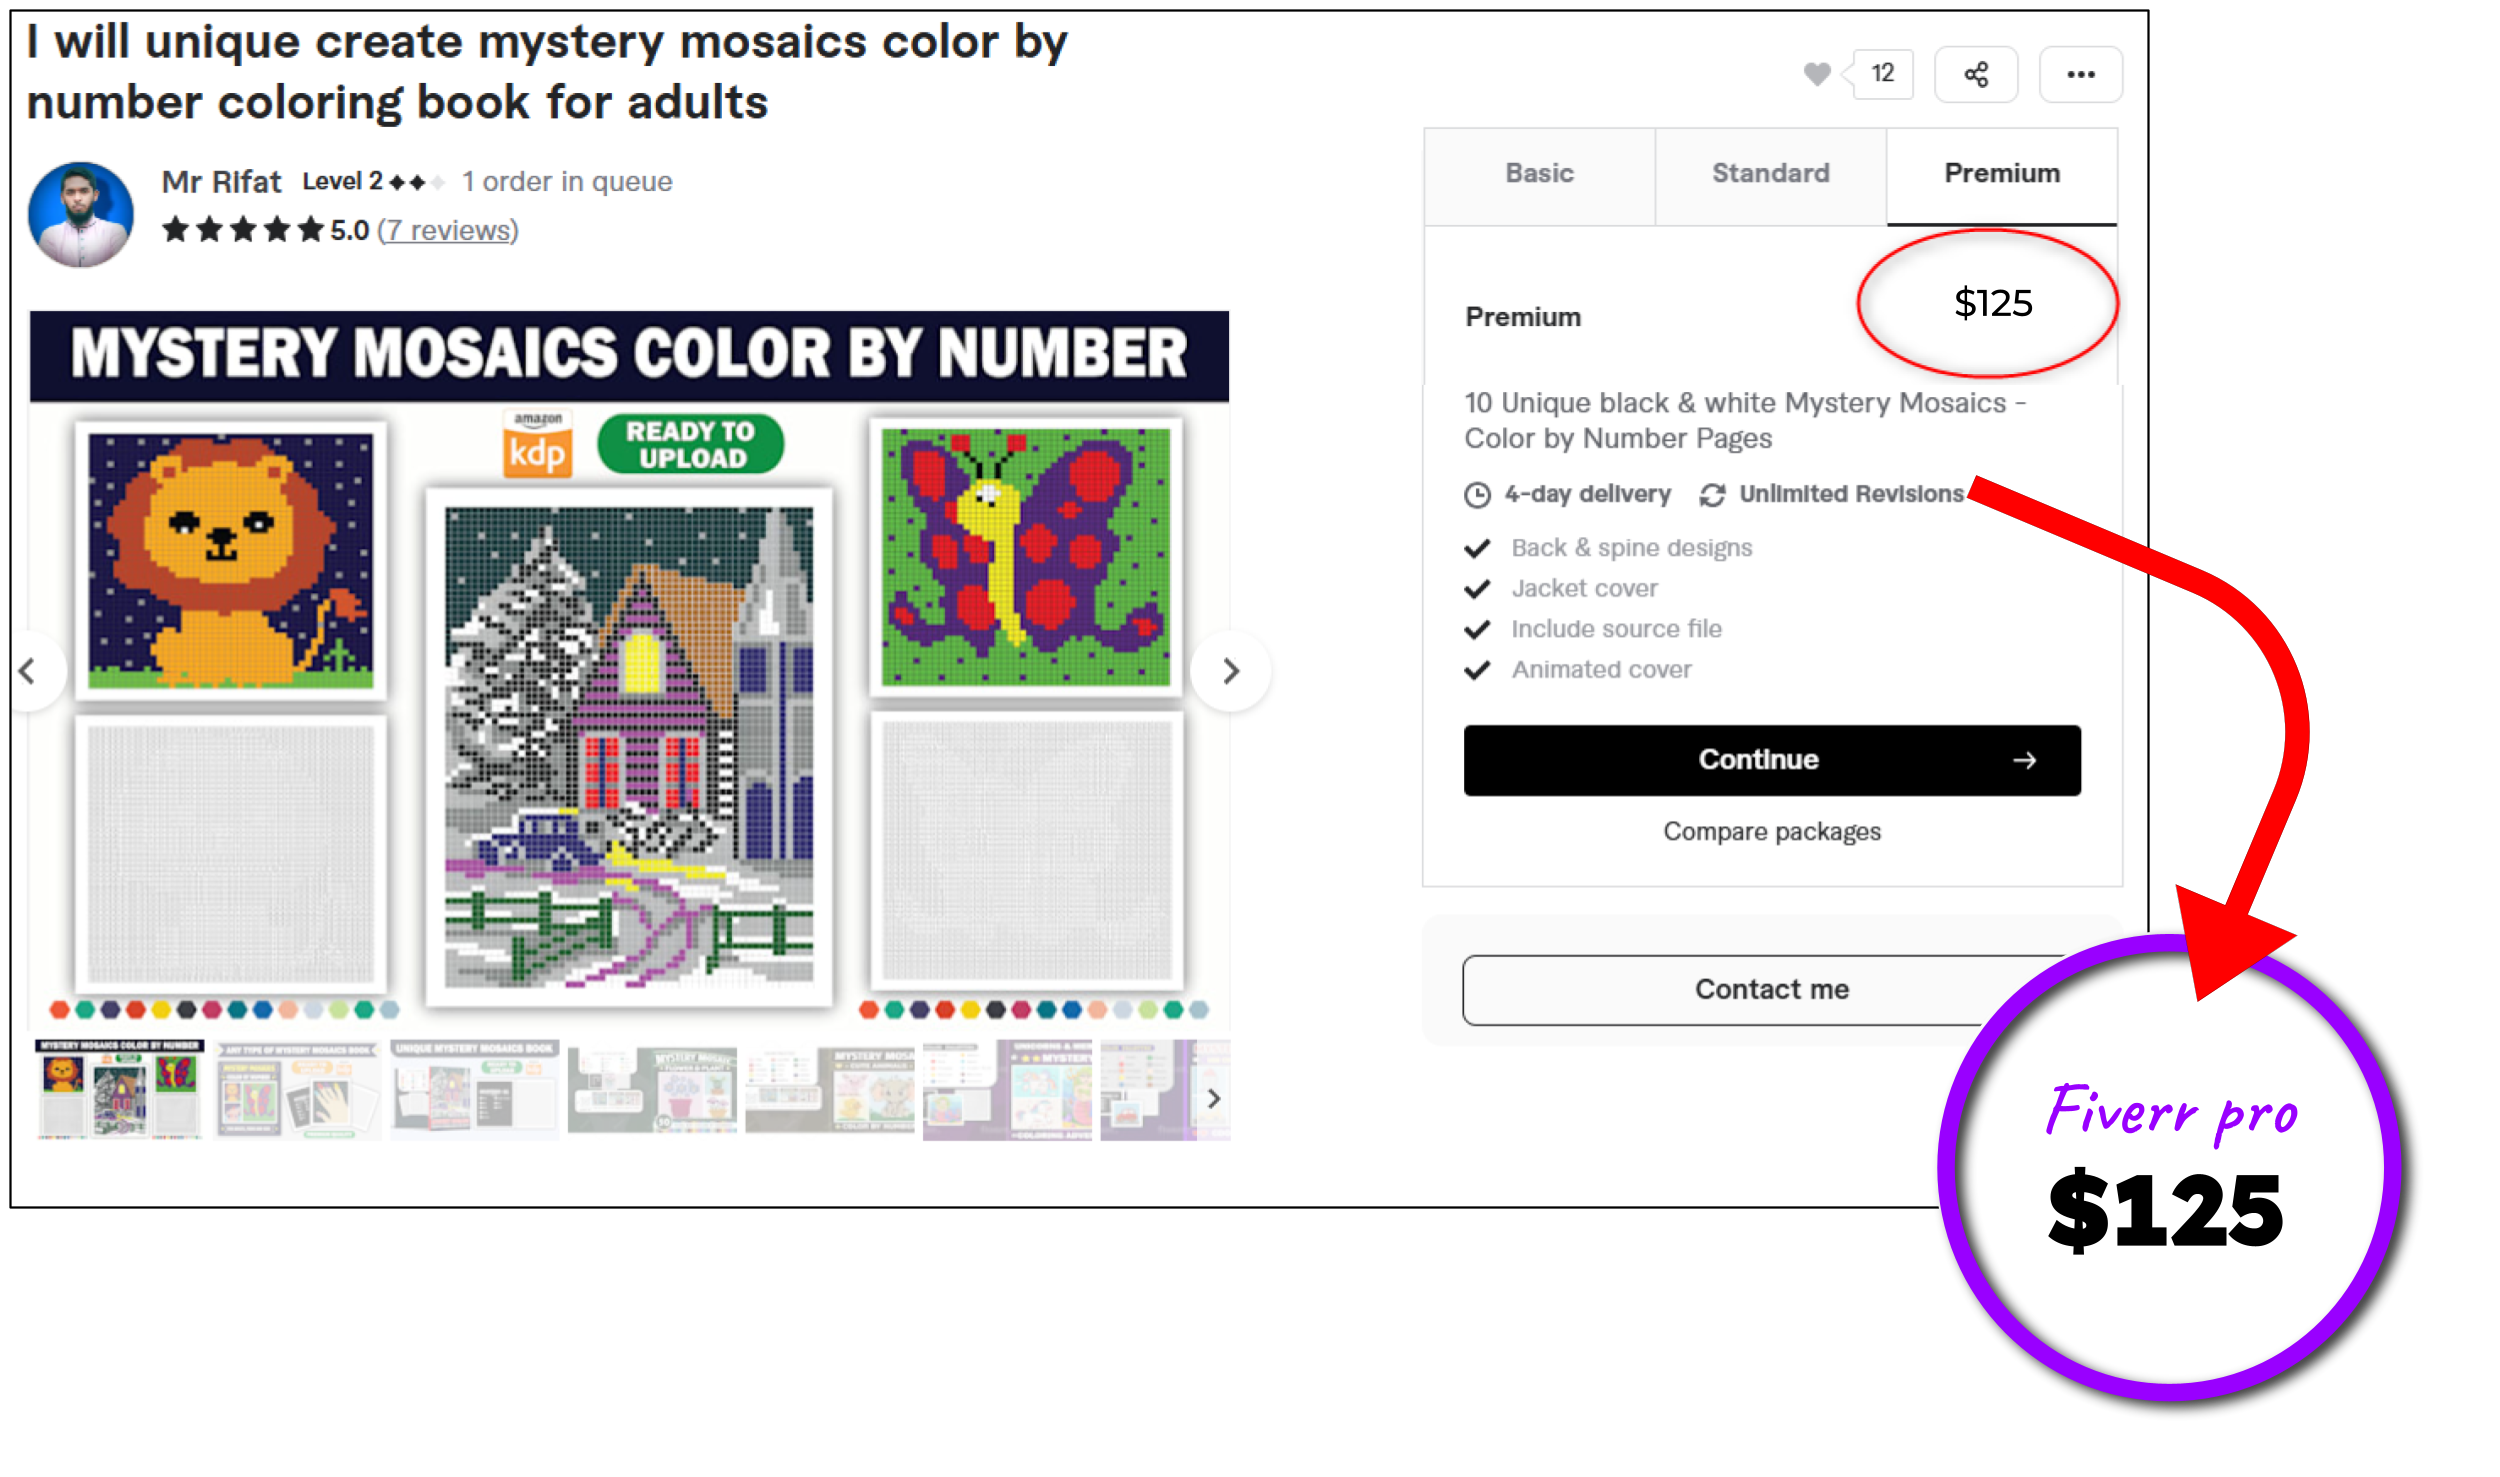The width and height of the screenshot is (2500, 1477).
Task: Click the Ready to Upload green badge
Action: pos(690,444)
